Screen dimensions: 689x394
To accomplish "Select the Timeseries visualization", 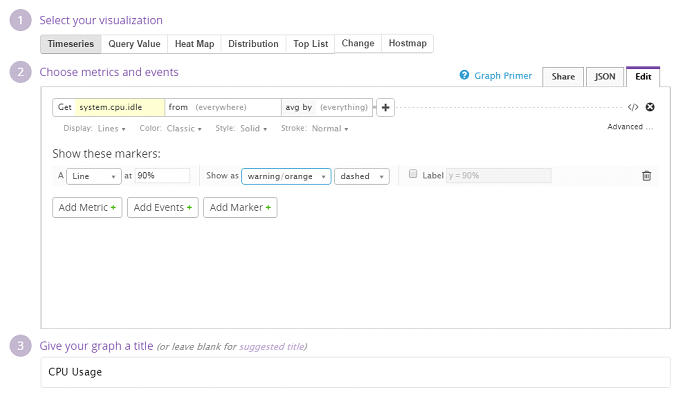I will [71, 44].
